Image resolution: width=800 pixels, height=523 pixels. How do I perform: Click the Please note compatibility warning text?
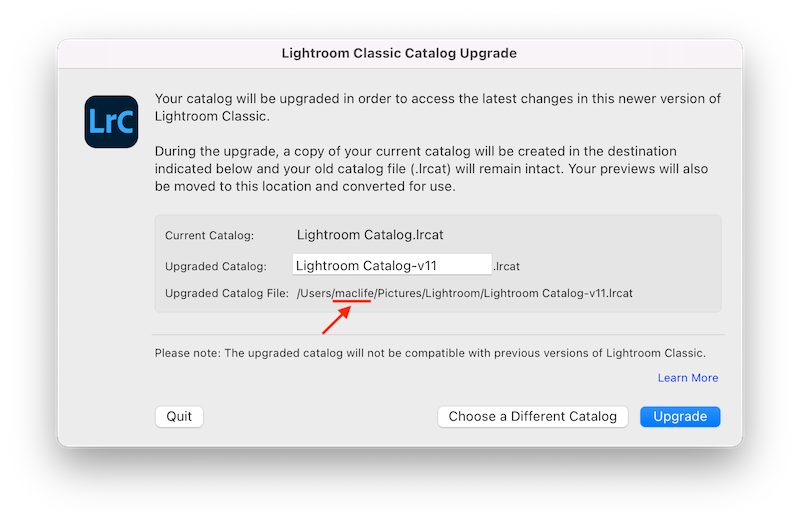pos(430,353)
